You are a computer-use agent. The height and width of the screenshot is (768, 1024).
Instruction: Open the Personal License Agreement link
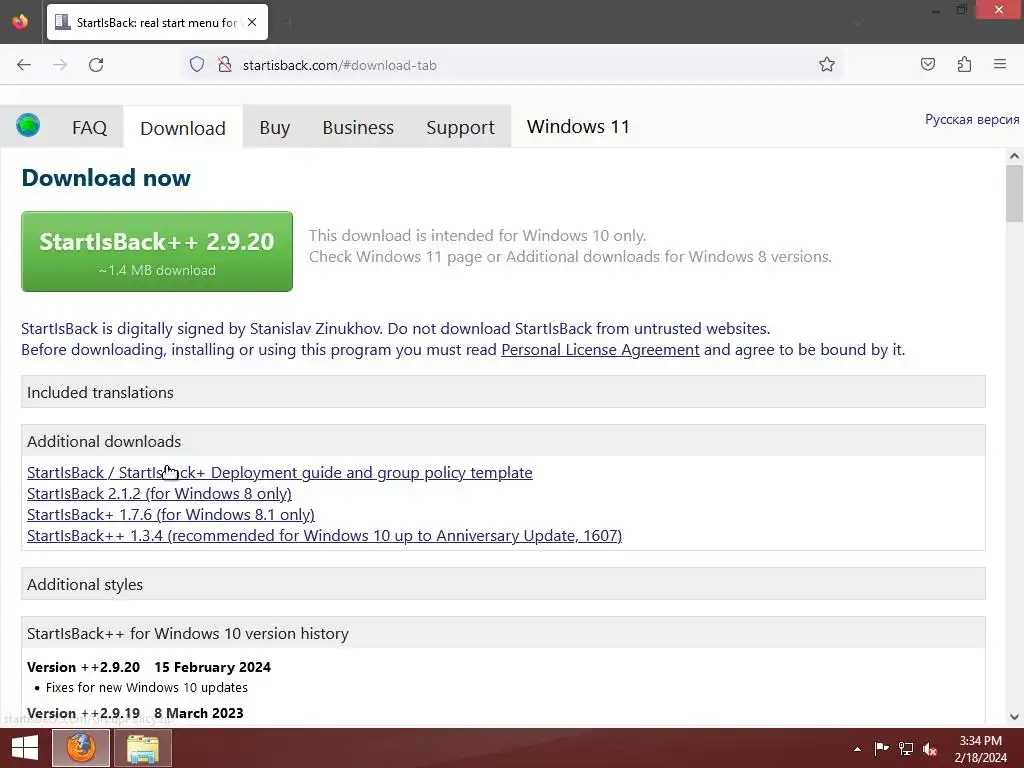(600, 350)
